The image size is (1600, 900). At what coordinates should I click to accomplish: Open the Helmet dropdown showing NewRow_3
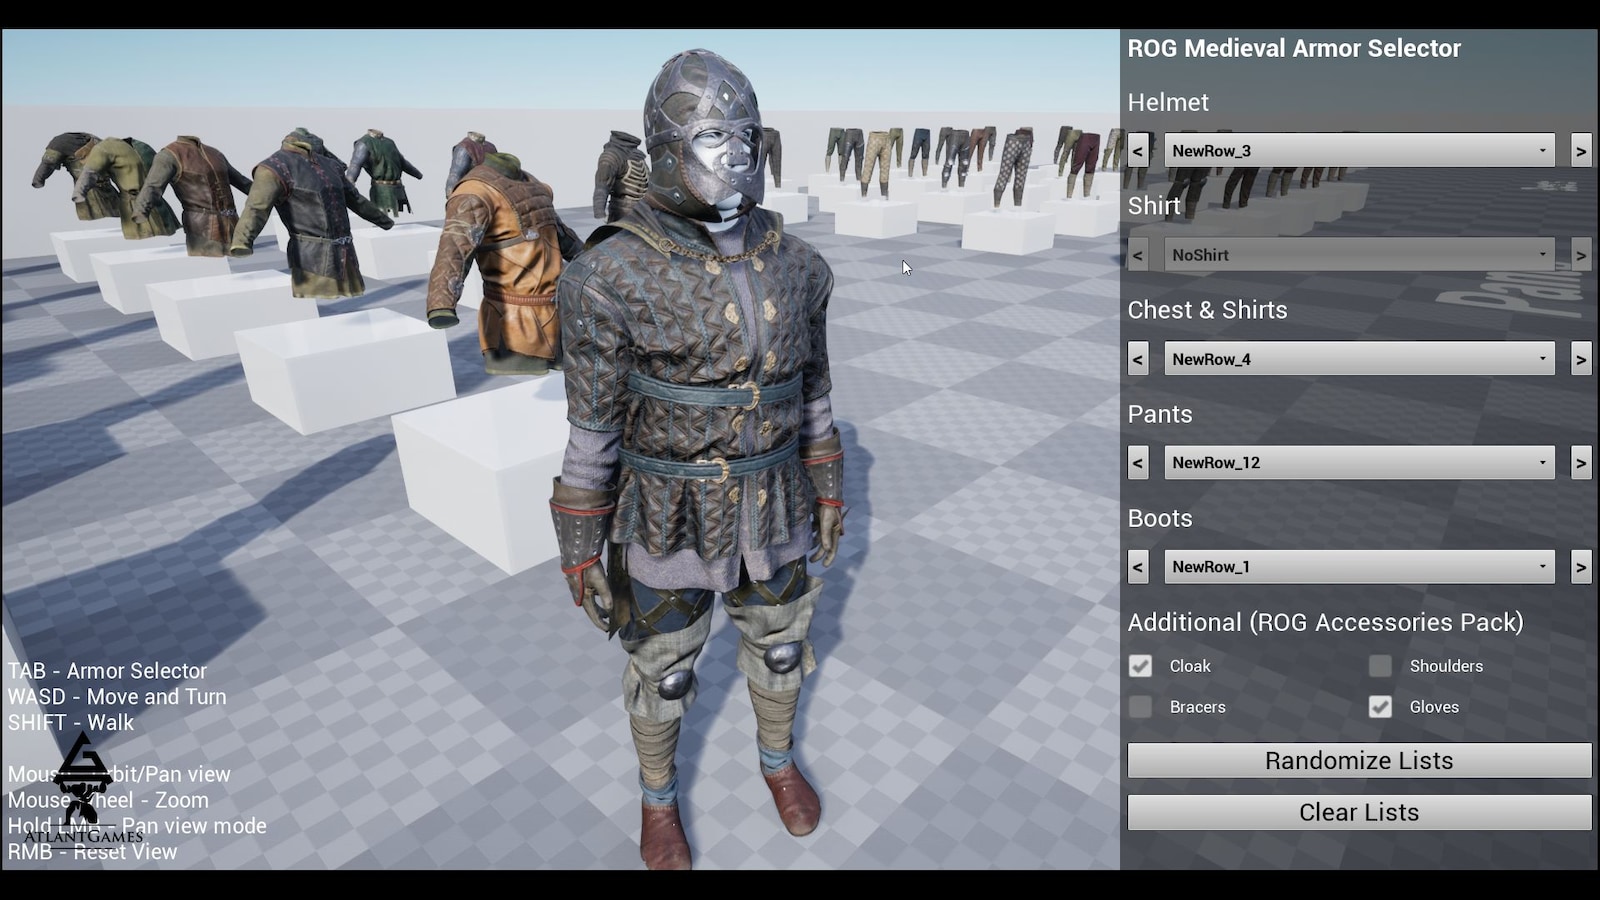[x=1360, y=151]
